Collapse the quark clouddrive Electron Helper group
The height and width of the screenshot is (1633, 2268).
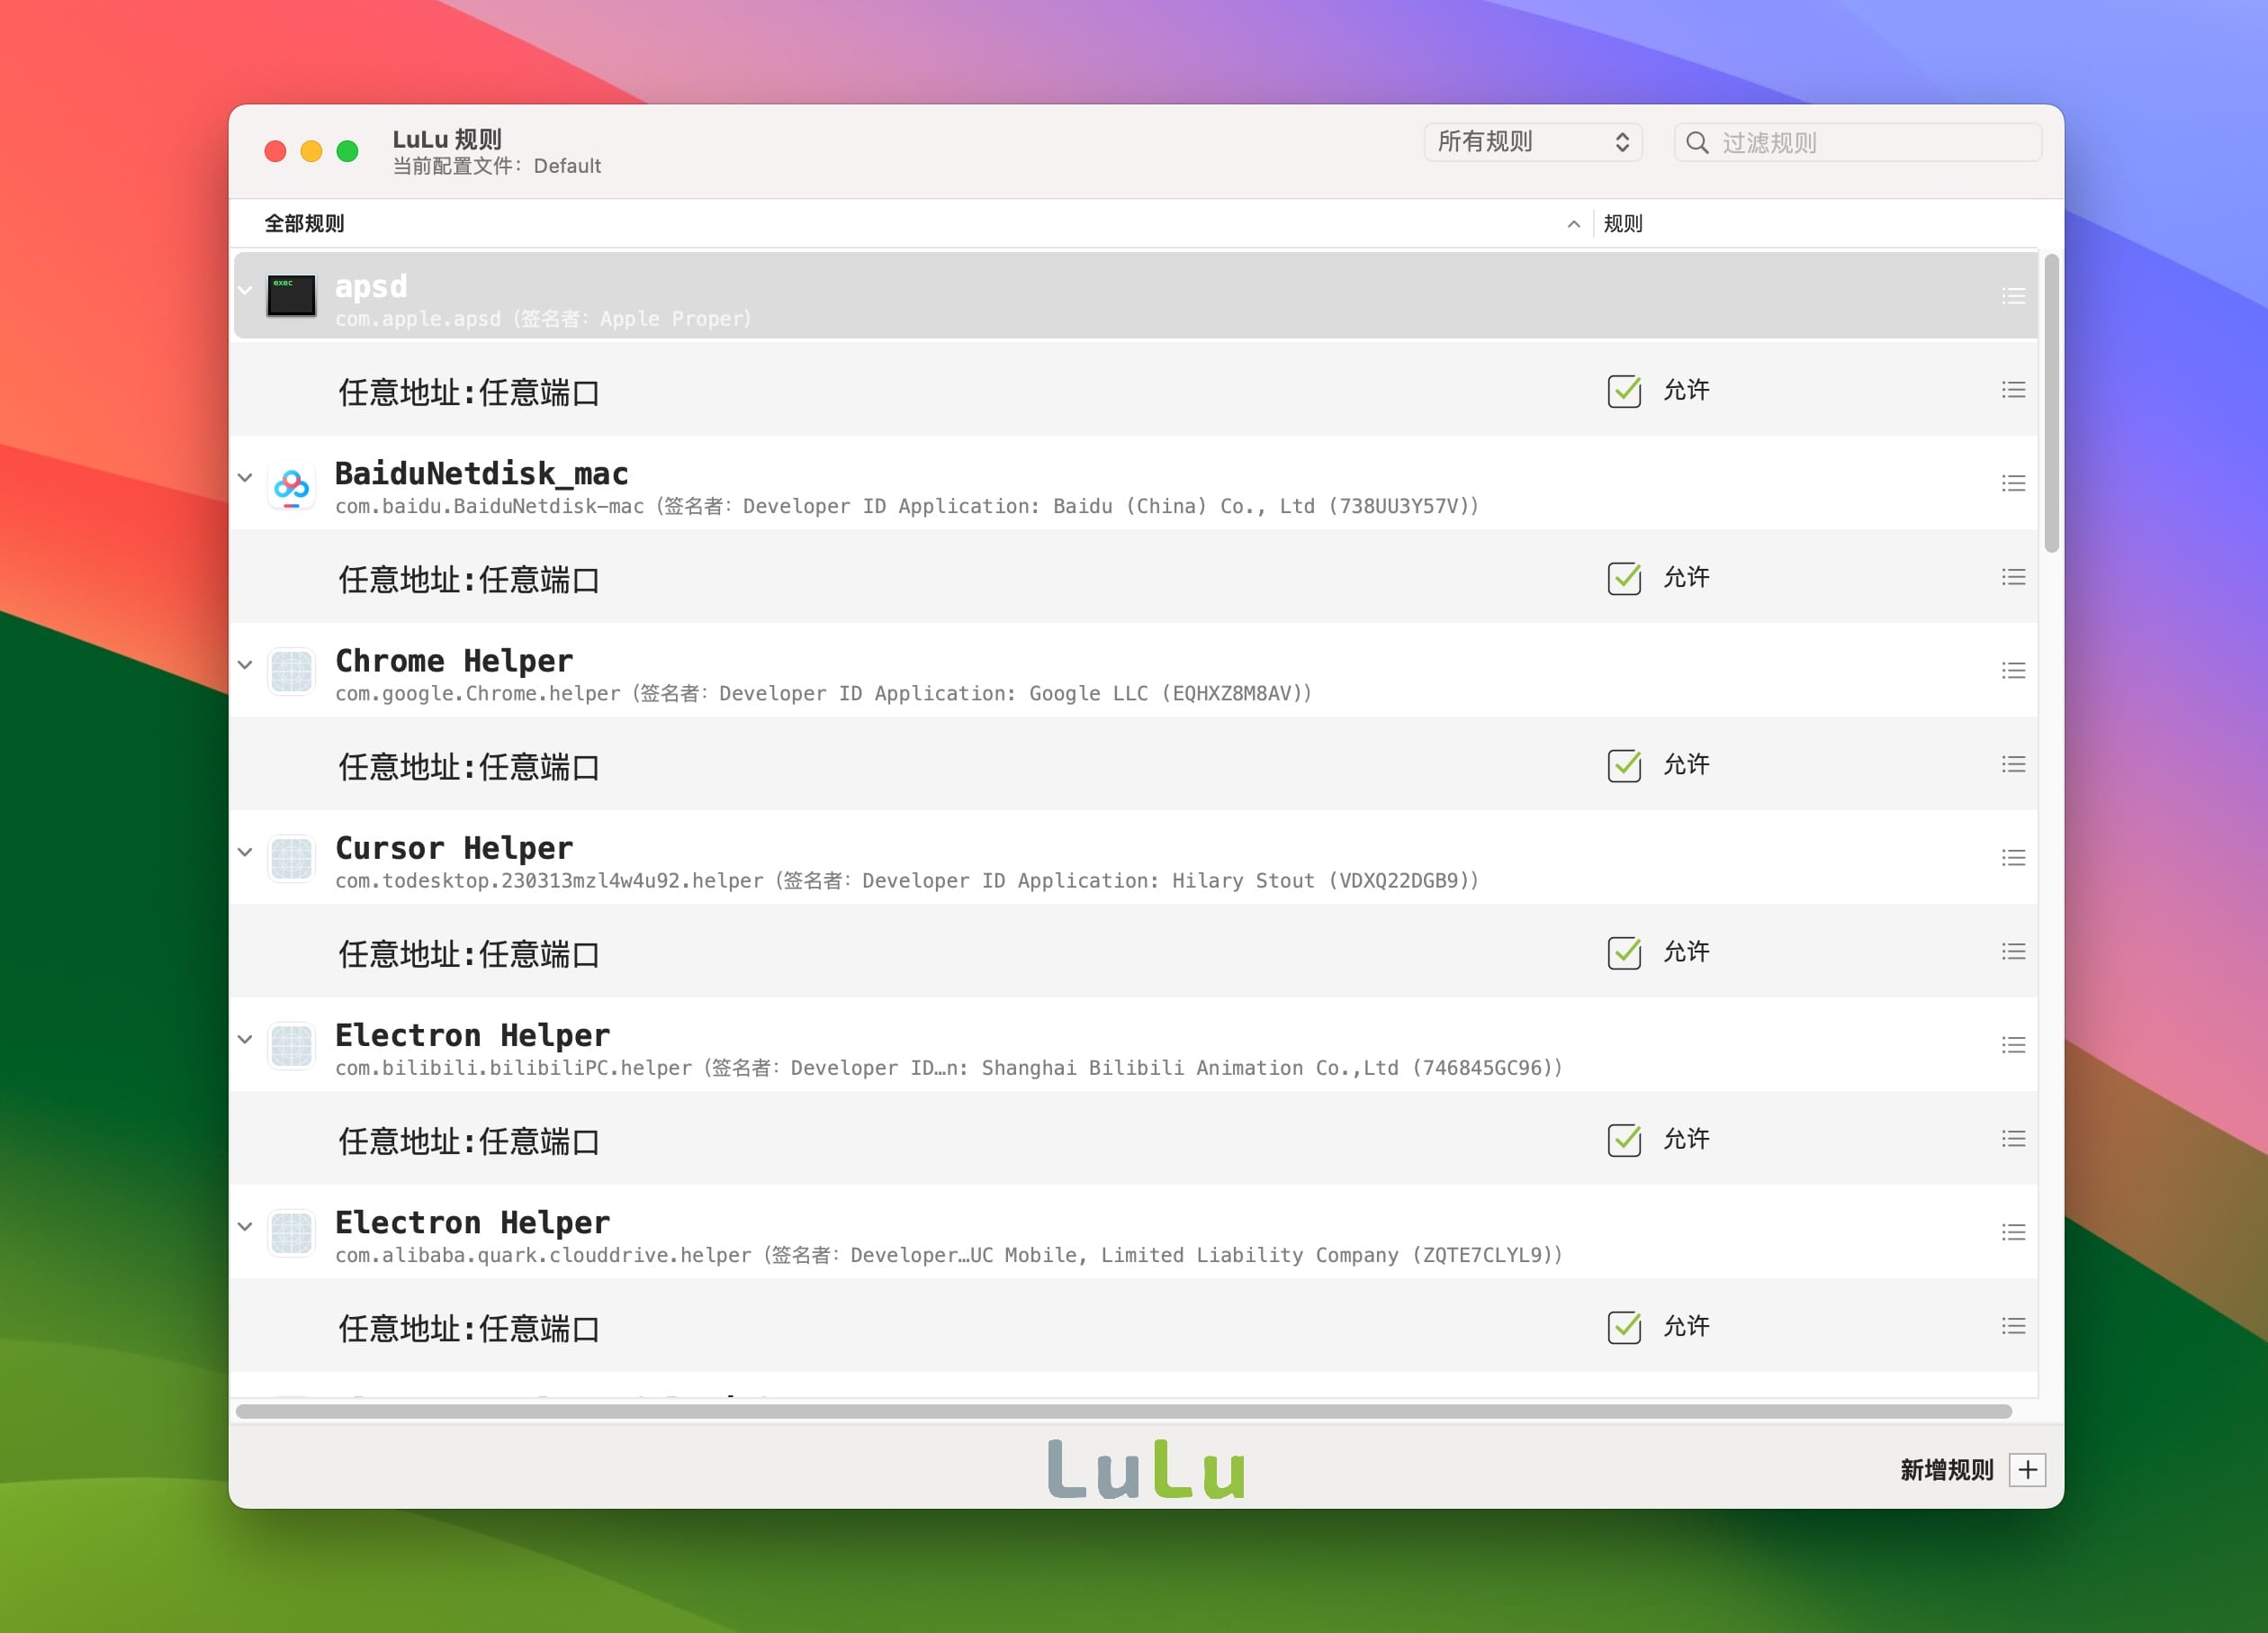(245, 1225)
